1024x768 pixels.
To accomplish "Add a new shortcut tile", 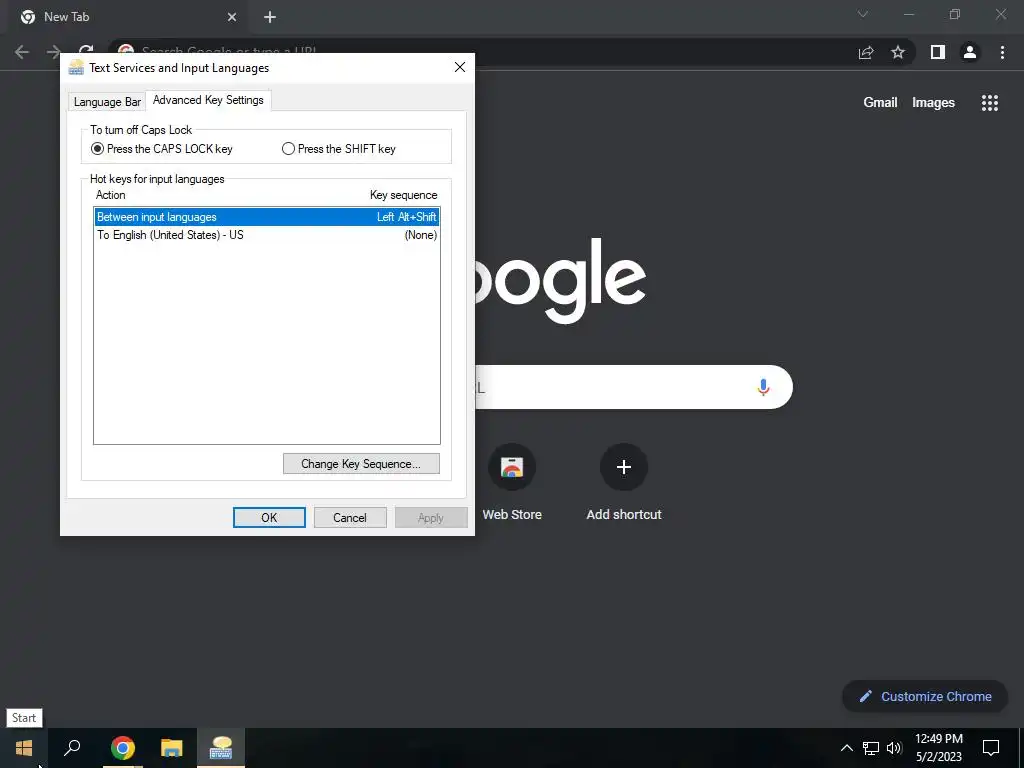I will (x=624, y=482).
